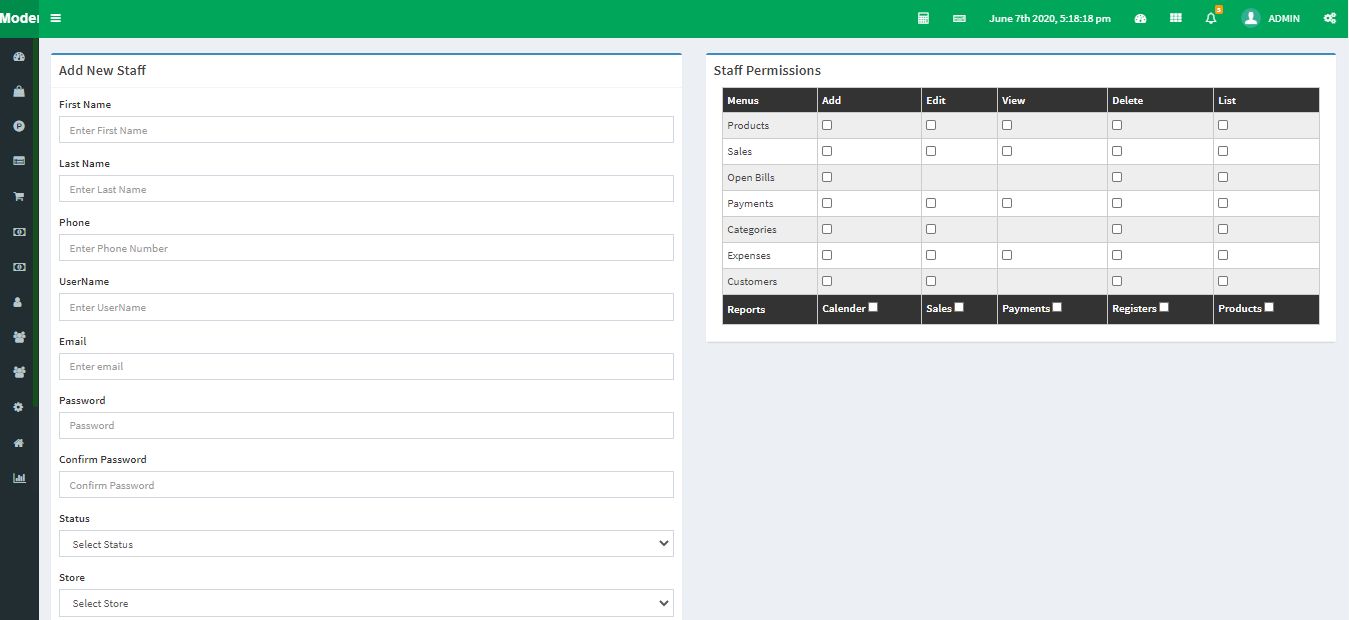
Task: Click the keyboard icon in top bar
Action: pyautogui.click(x=959, y=18)
